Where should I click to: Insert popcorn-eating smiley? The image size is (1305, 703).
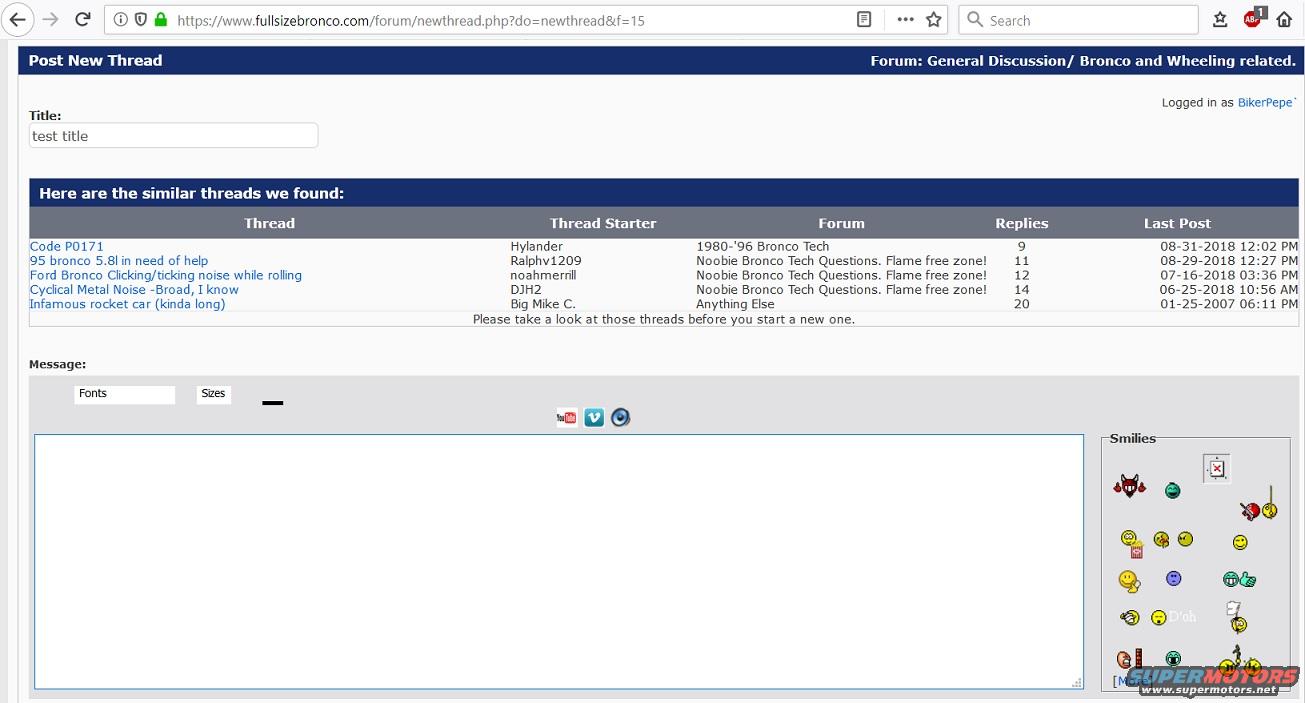[1131, 543]
